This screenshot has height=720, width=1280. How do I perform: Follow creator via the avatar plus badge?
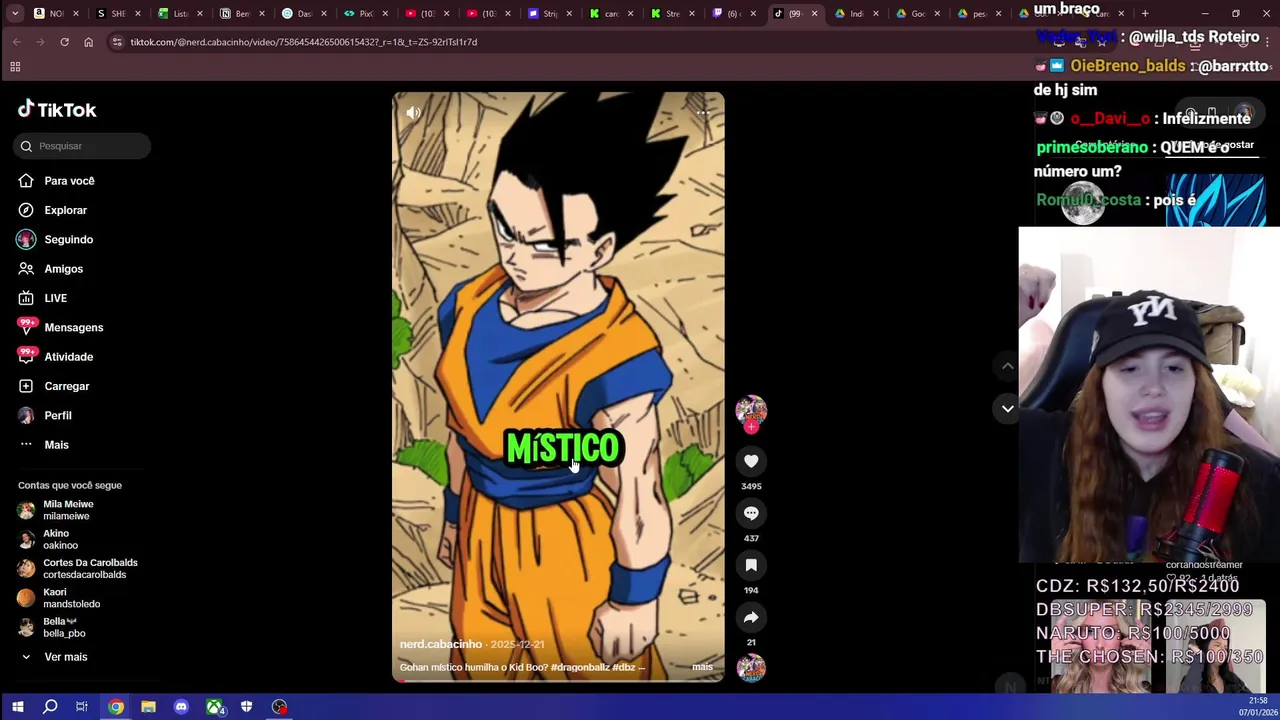point(751,427)
